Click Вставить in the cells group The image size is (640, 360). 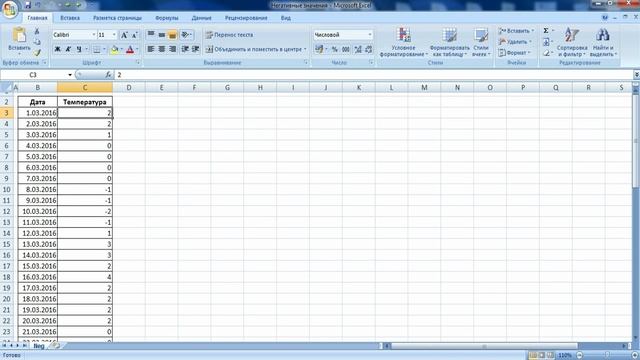coord(516,31)
